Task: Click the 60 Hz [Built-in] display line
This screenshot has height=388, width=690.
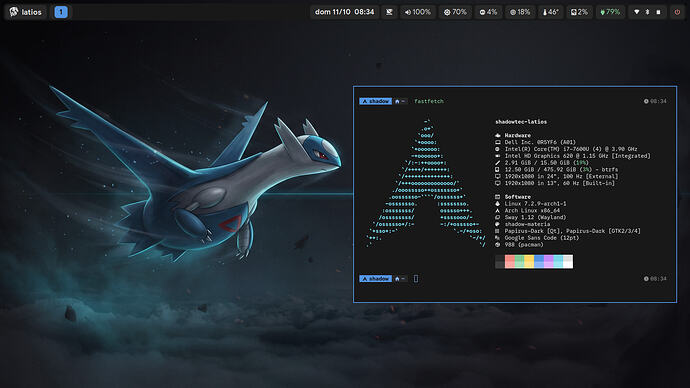Action: pyautogui.click(x=559, y=183)
